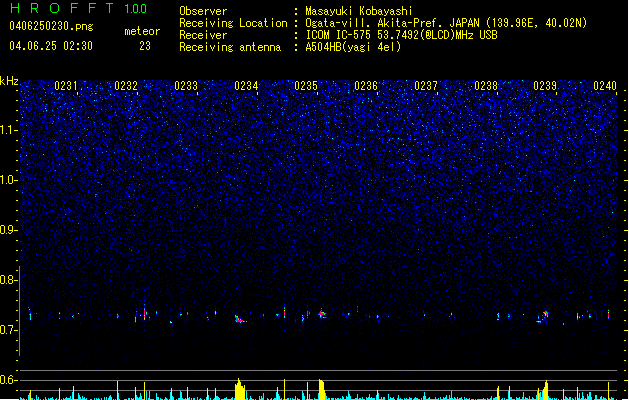Click the yellow power peak below 0235 echo
629x400 pixels.
pyautogui.click(x=321, y=389)
